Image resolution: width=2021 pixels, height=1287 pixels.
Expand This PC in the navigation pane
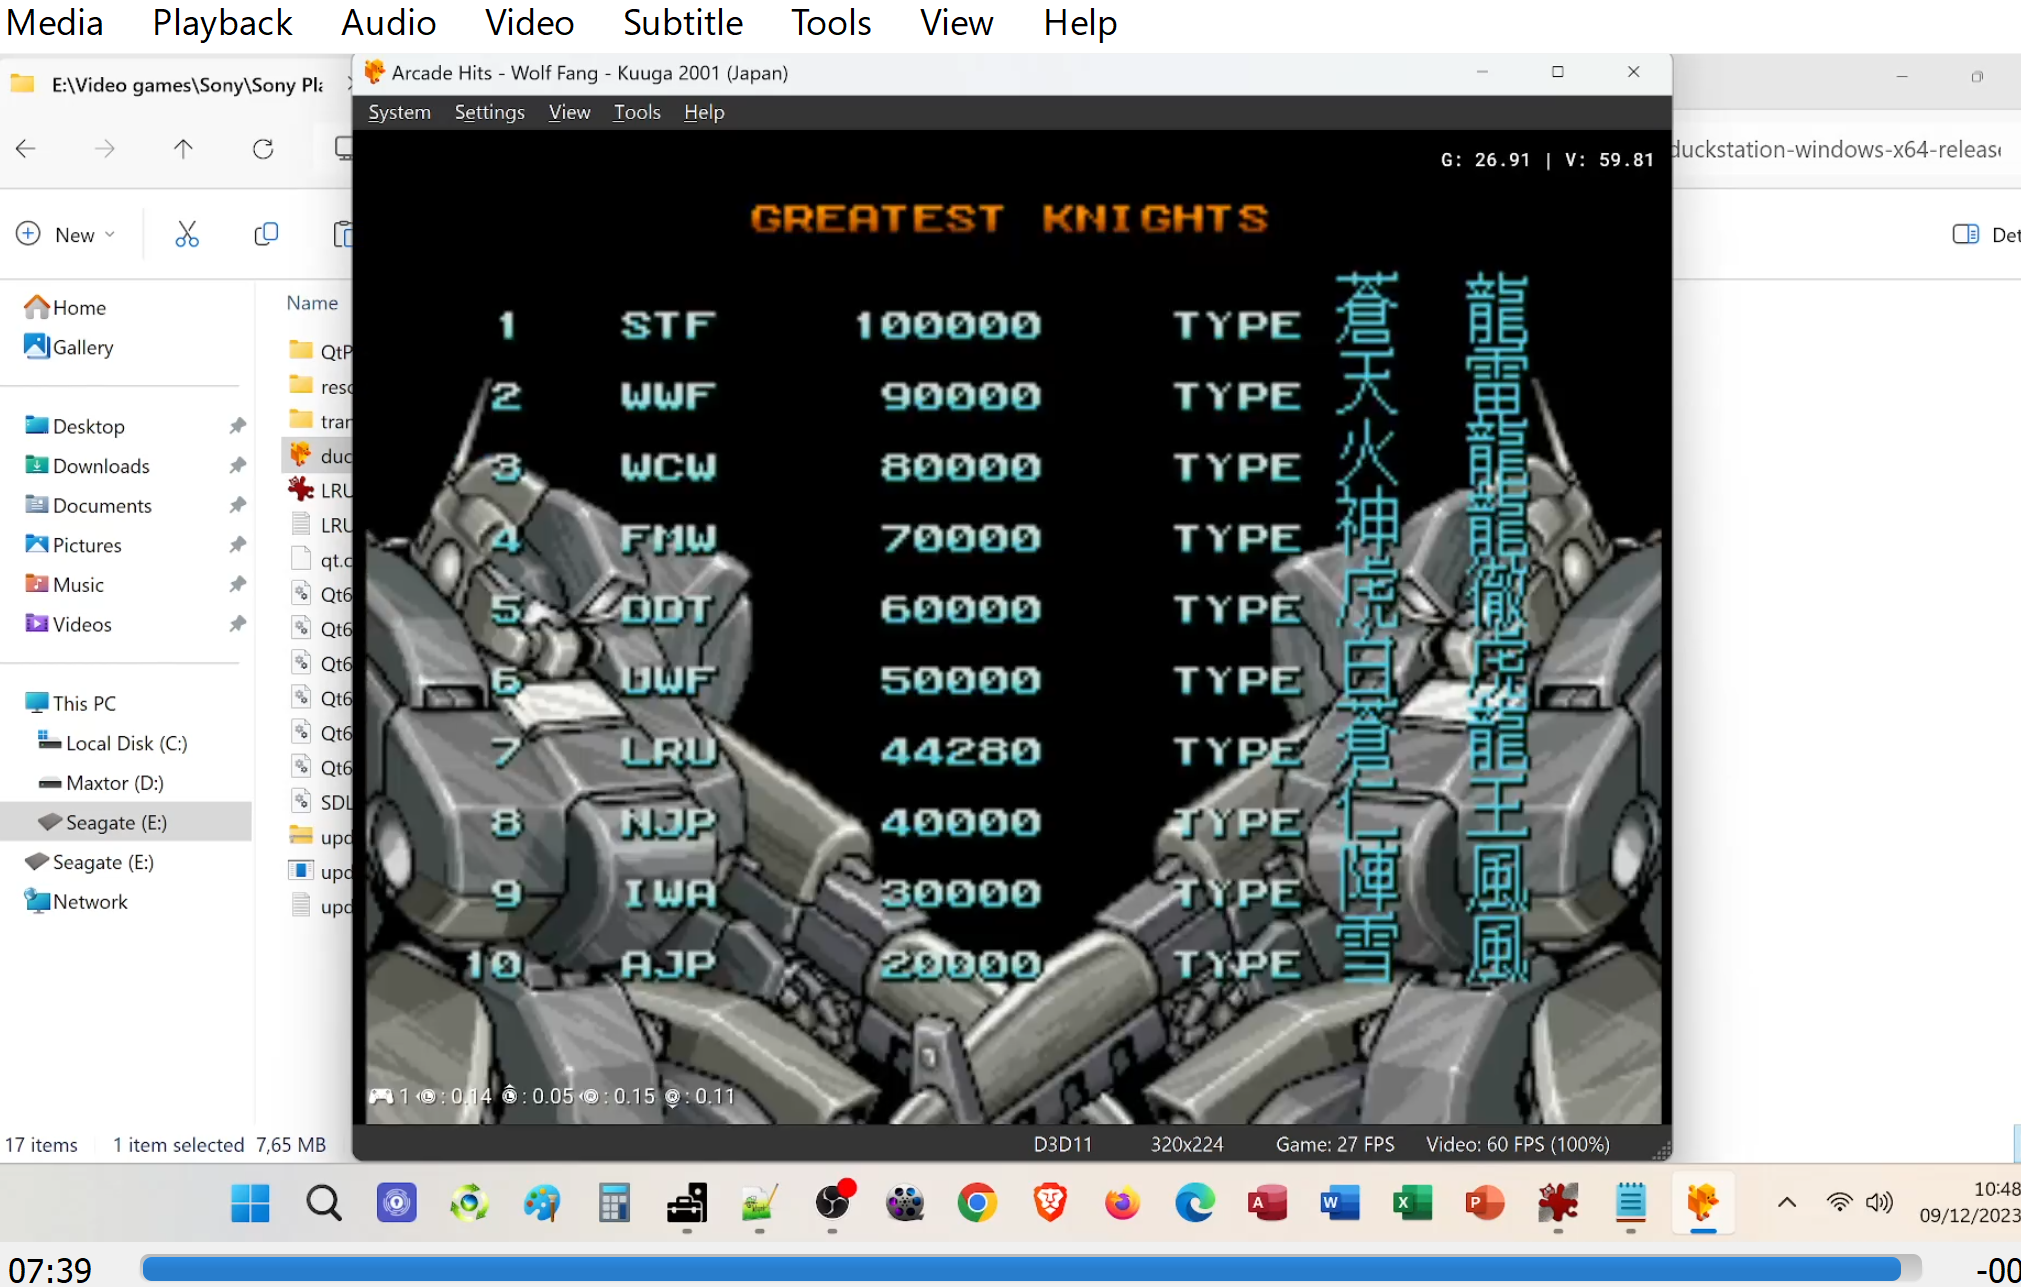point(84,703)
